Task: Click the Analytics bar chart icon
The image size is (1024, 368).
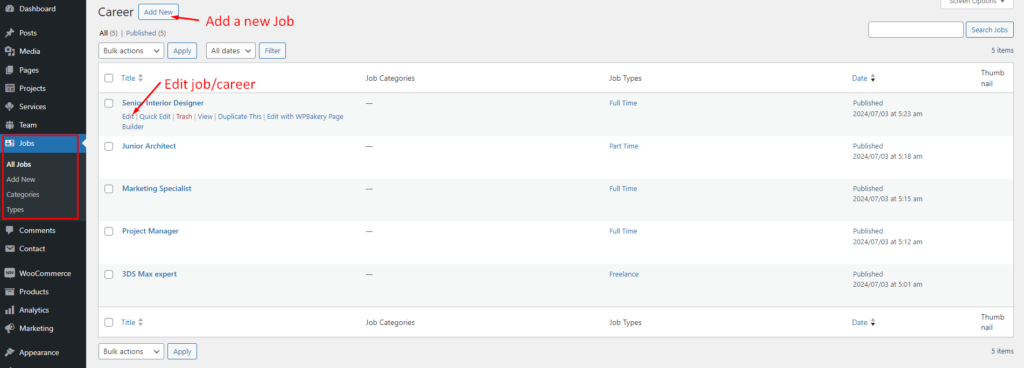Action: (10, 310)
